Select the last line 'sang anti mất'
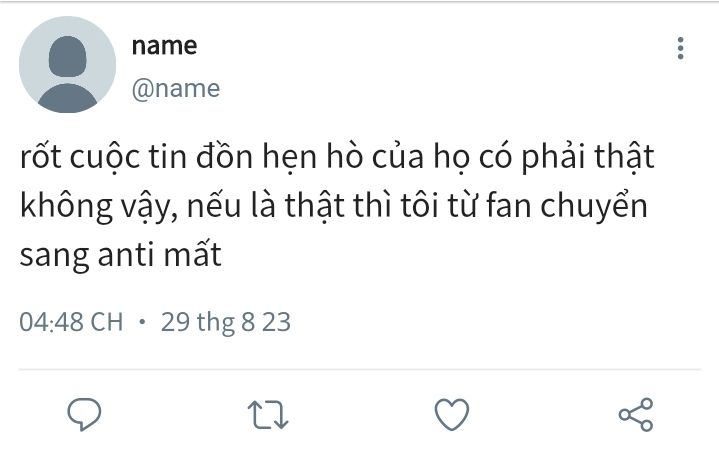Screen dimensions: 719x459 click(x=121, y=255)
